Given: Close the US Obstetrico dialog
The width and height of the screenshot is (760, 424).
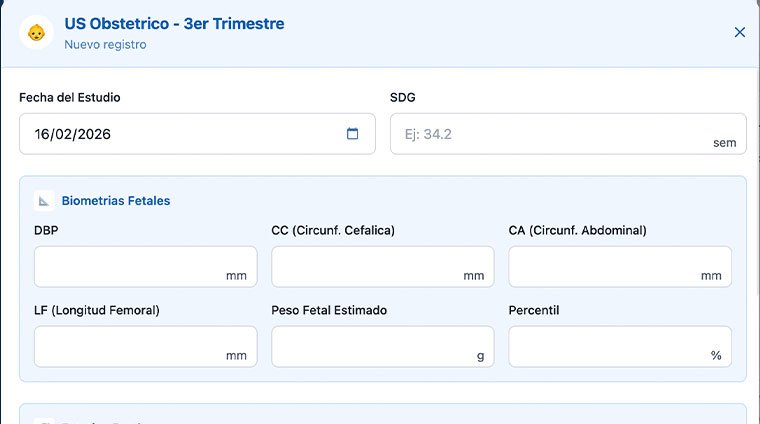Looking at the screenshot, I should pyautogui.click(x=740, y=32).
